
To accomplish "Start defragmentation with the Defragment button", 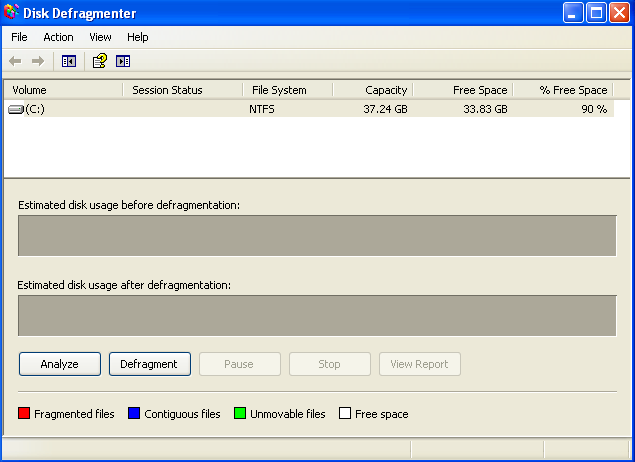I will point(149,364).
